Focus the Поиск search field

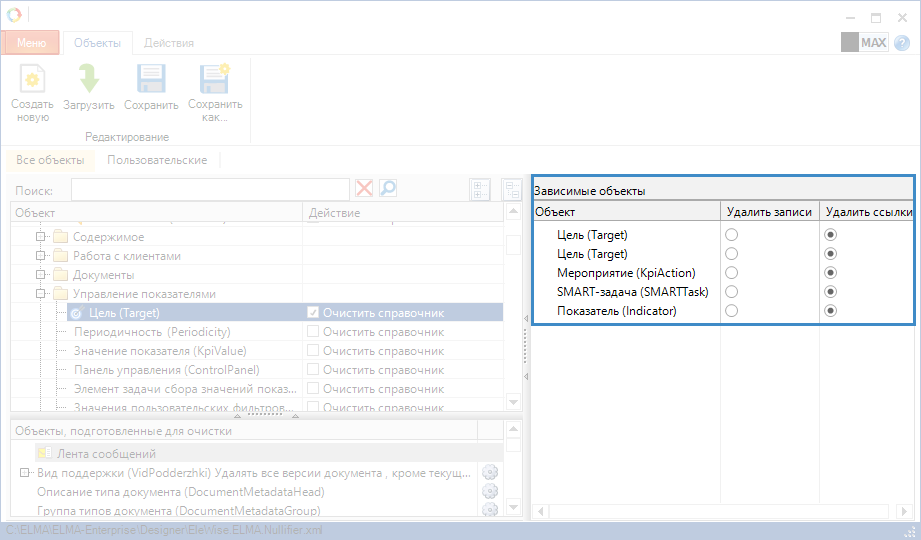[x=210, y=189]
